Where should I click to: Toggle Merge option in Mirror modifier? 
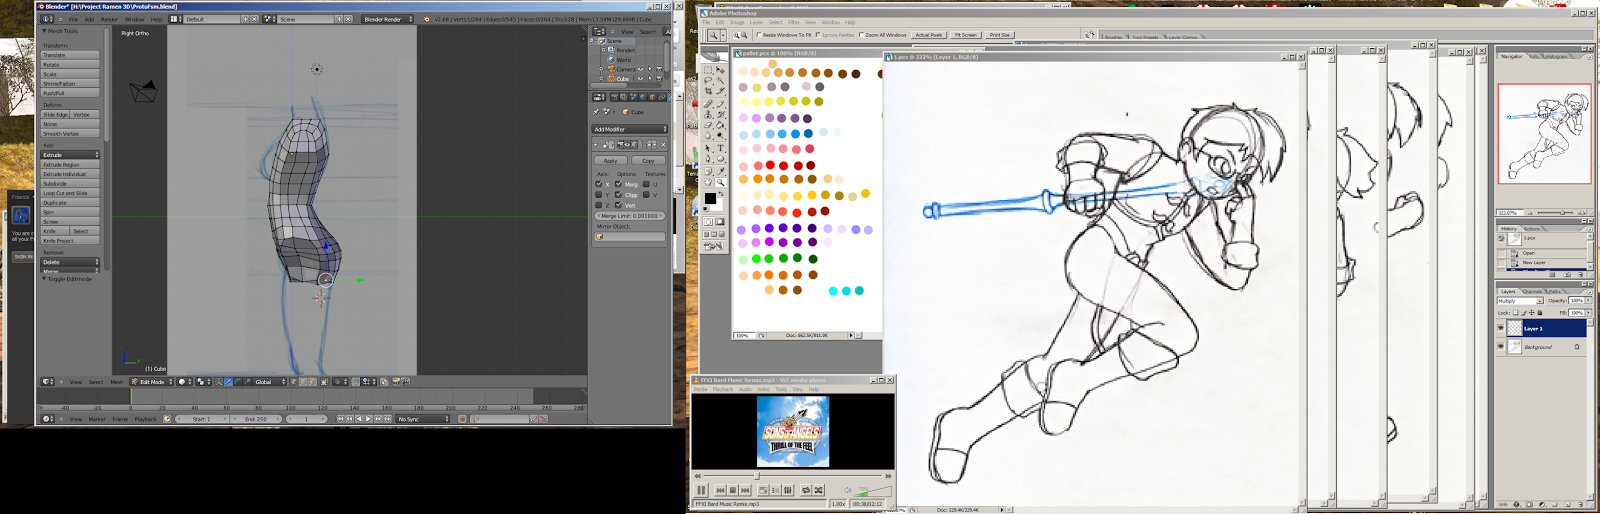click(x=619, y=184)
